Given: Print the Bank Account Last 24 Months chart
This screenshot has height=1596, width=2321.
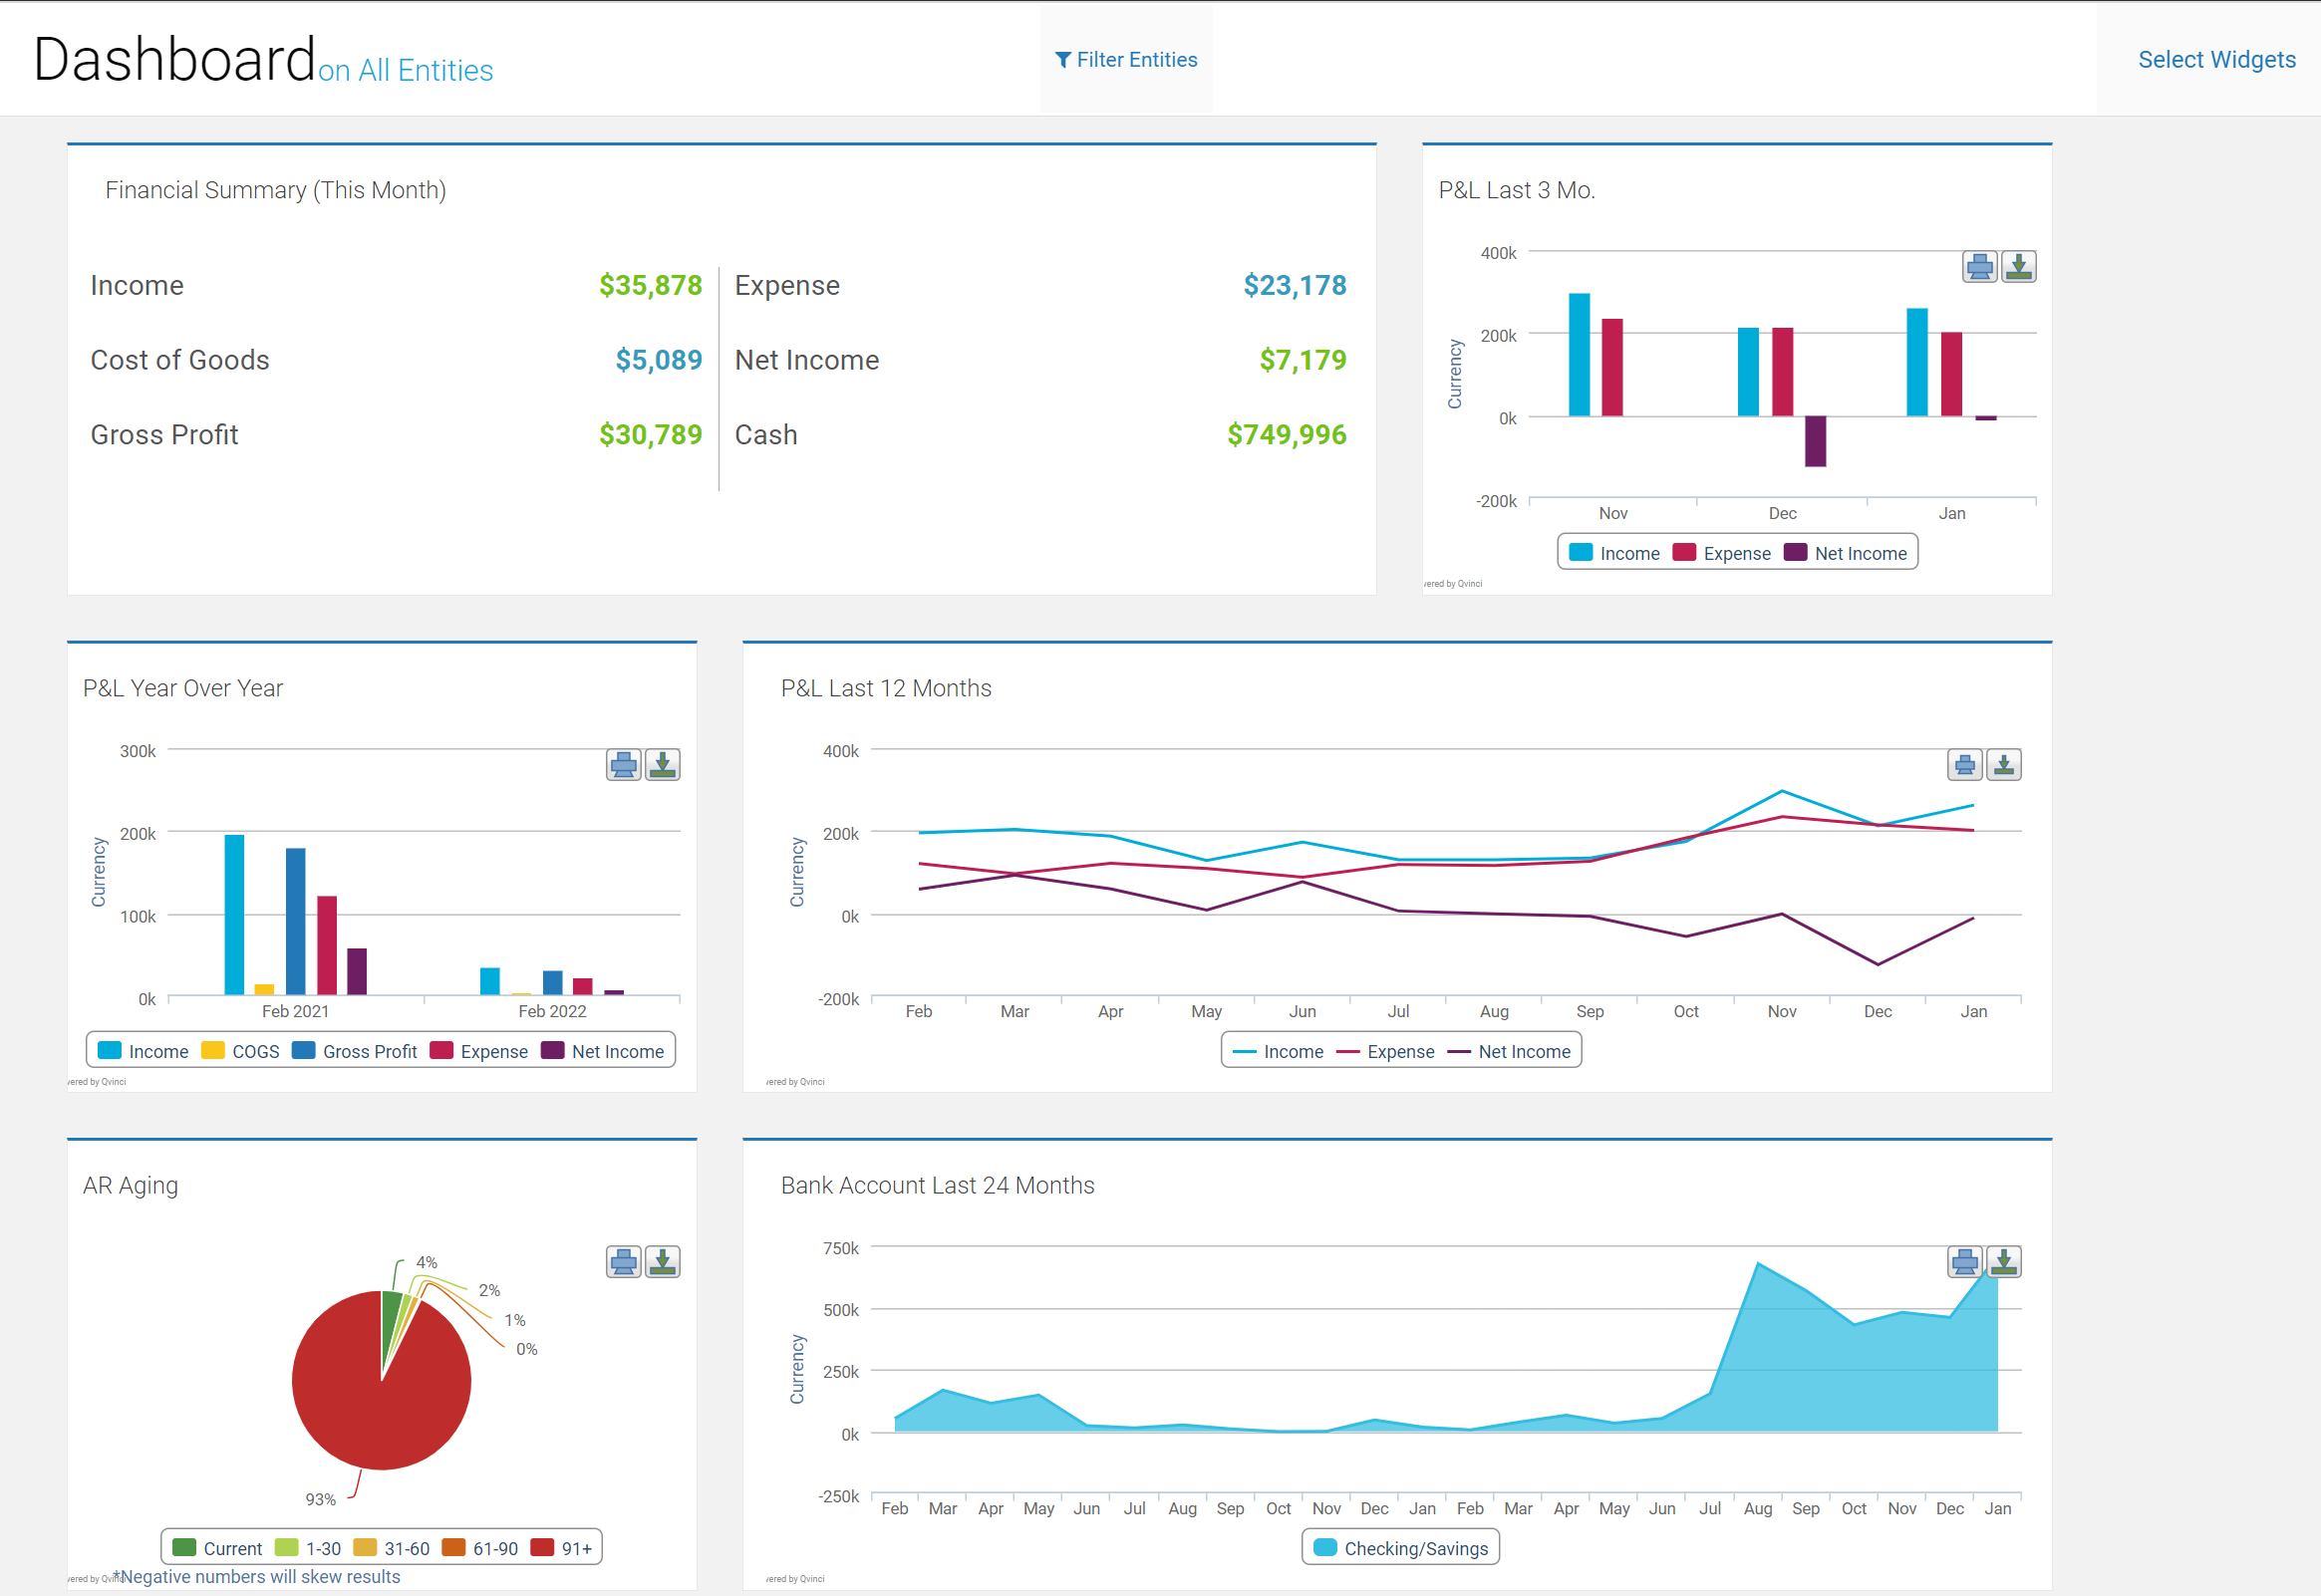Looking at the screenshot, I should point(1965,1262).
